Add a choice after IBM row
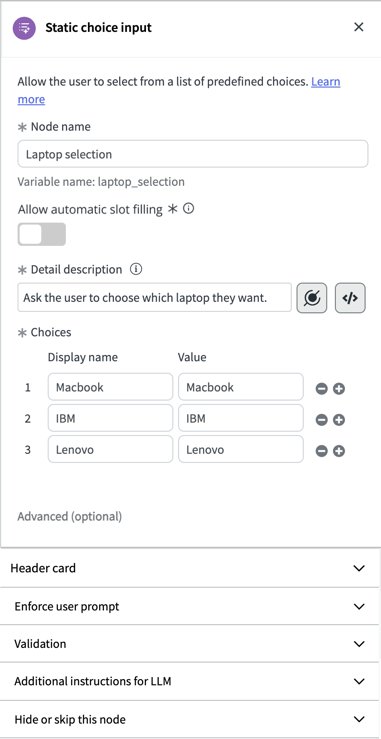Screen dimensions: 381x739 pos(339,420)
